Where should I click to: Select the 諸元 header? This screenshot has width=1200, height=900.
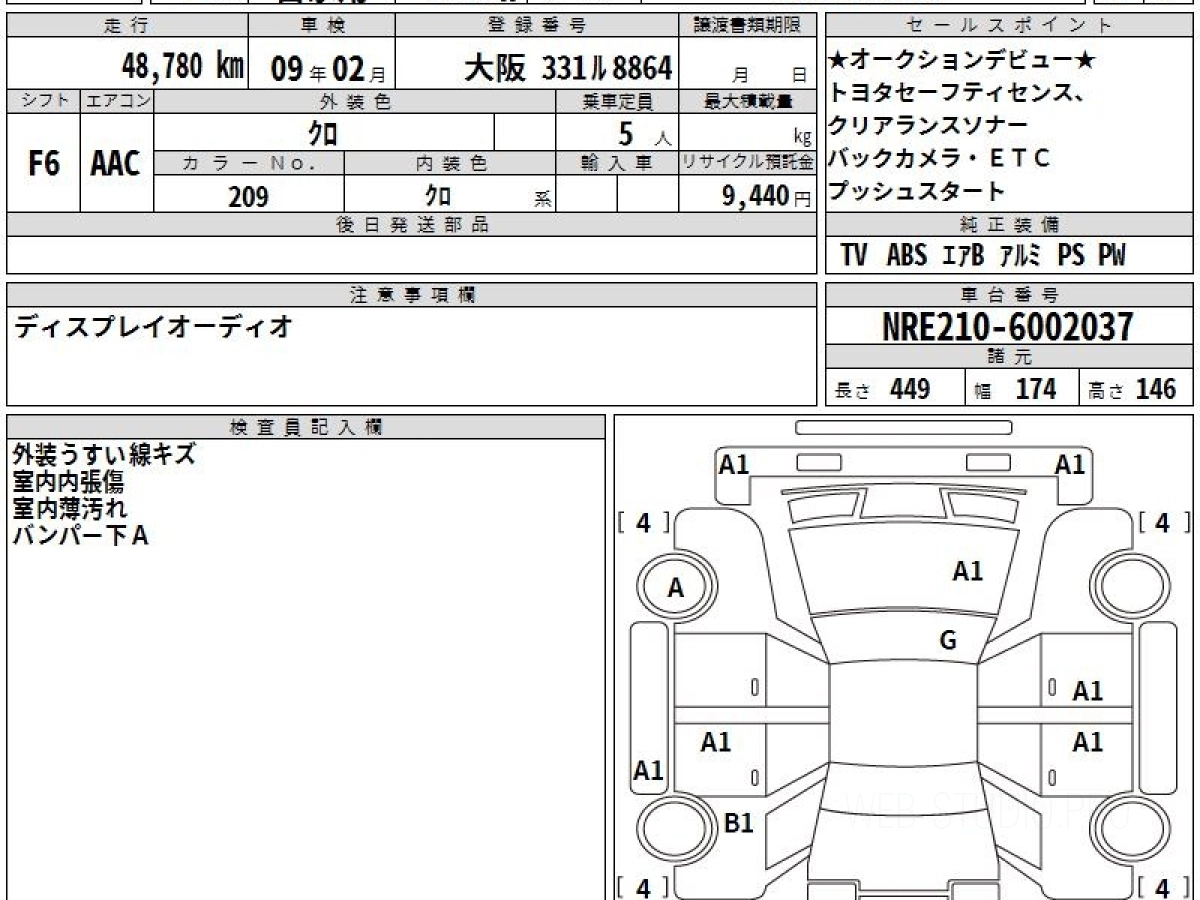(1010, 357)
